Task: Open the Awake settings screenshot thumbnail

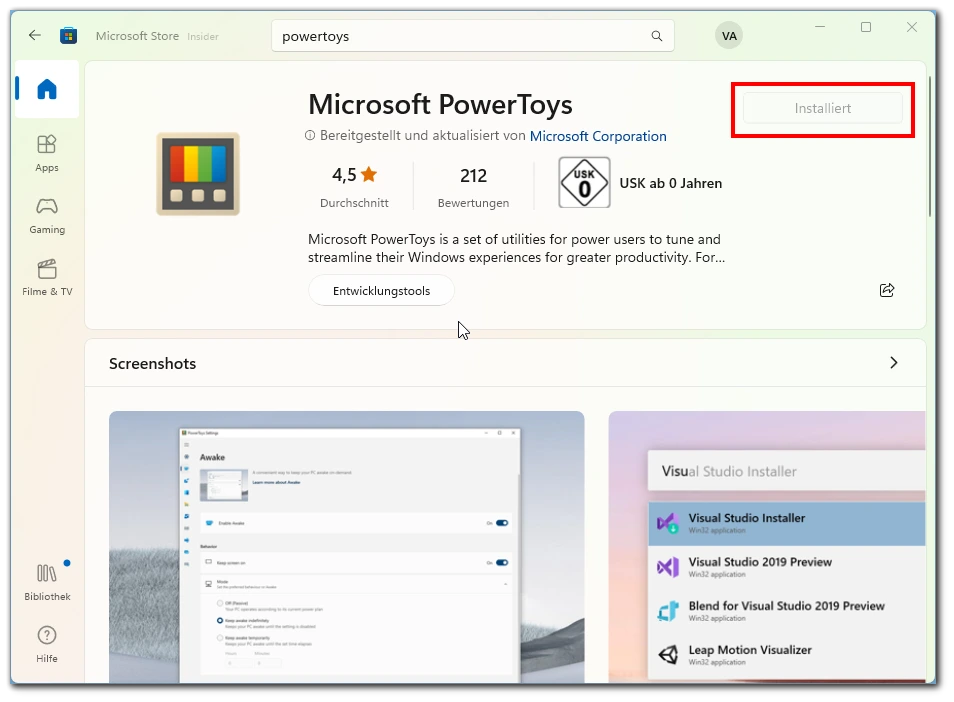Action: click(x=346, y=547)
